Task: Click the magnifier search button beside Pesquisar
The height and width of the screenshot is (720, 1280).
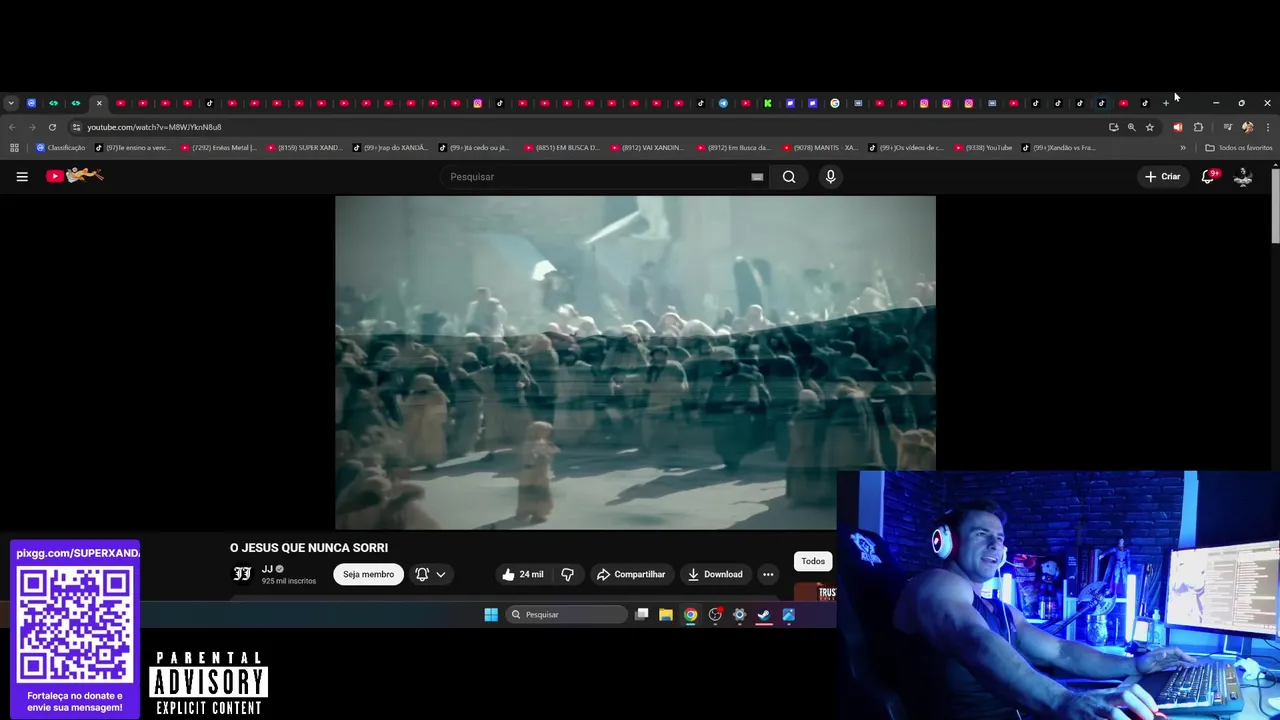Action: [789, 177]
